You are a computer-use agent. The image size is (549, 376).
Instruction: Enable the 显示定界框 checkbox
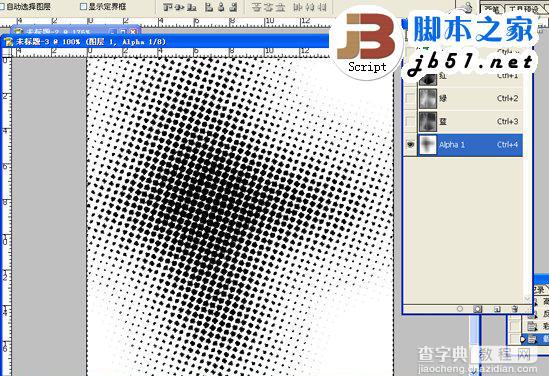click(83, 6)
